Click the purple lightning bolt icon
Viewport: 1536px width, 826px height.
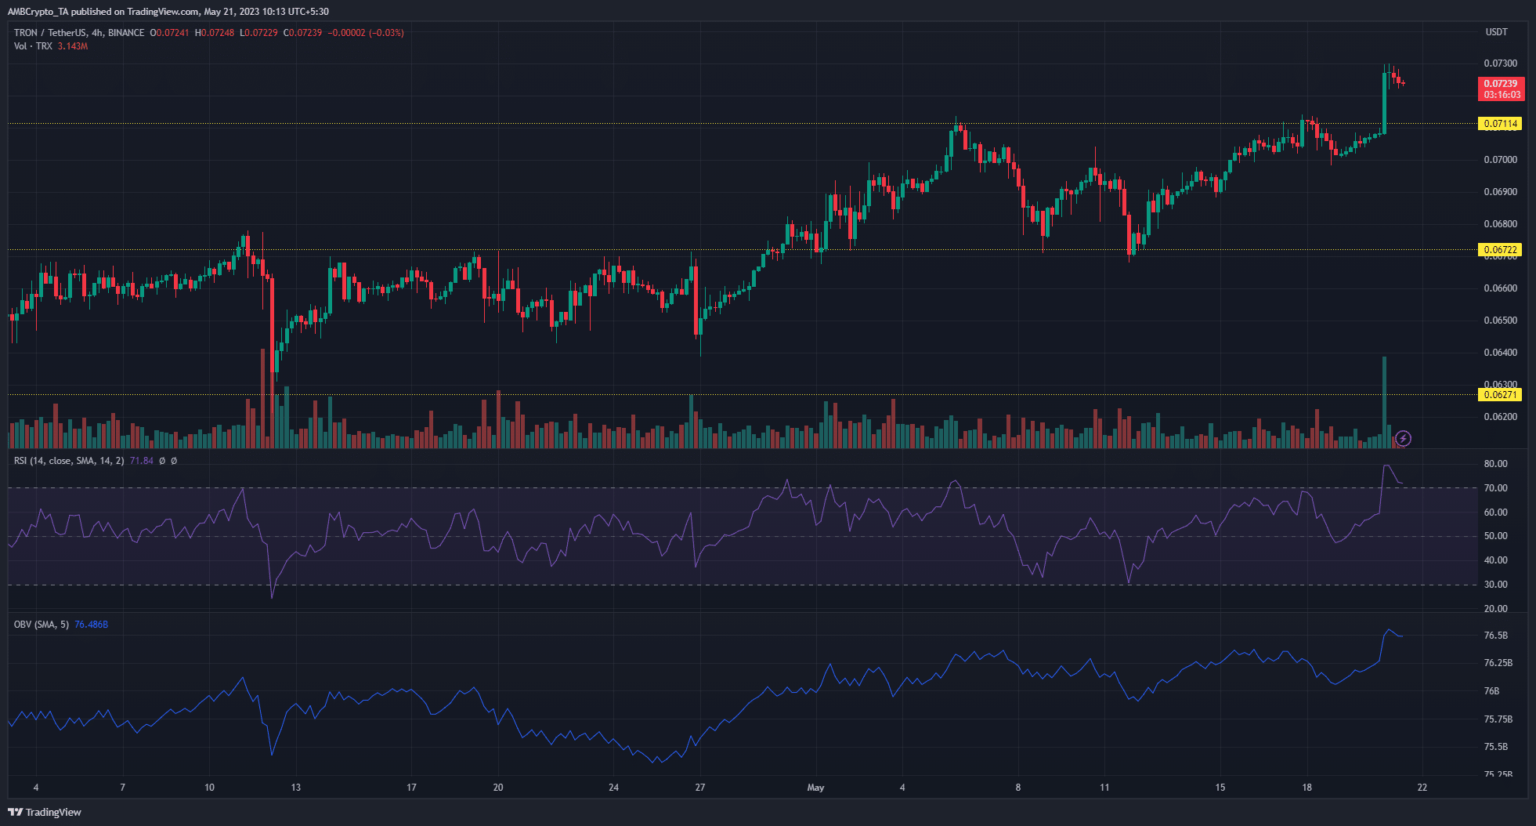pos(1403,438)
